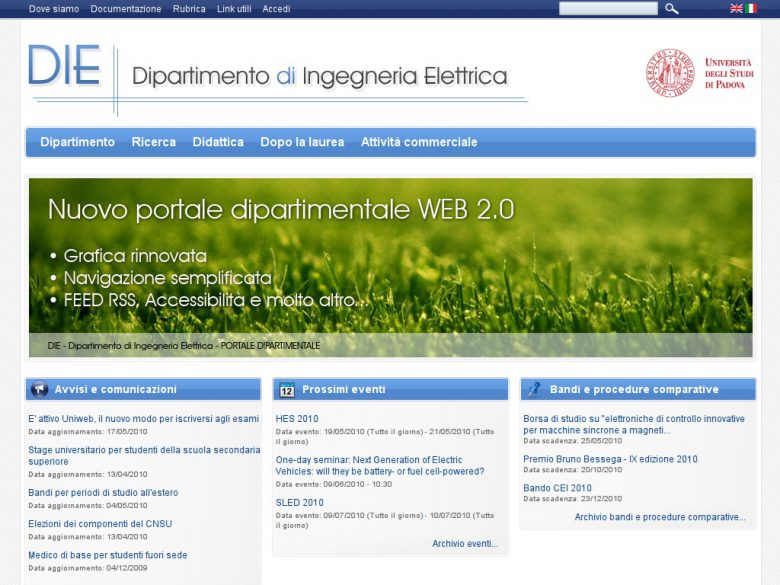Click Data scadenza: 23/12/2010 text

(572, 498)
